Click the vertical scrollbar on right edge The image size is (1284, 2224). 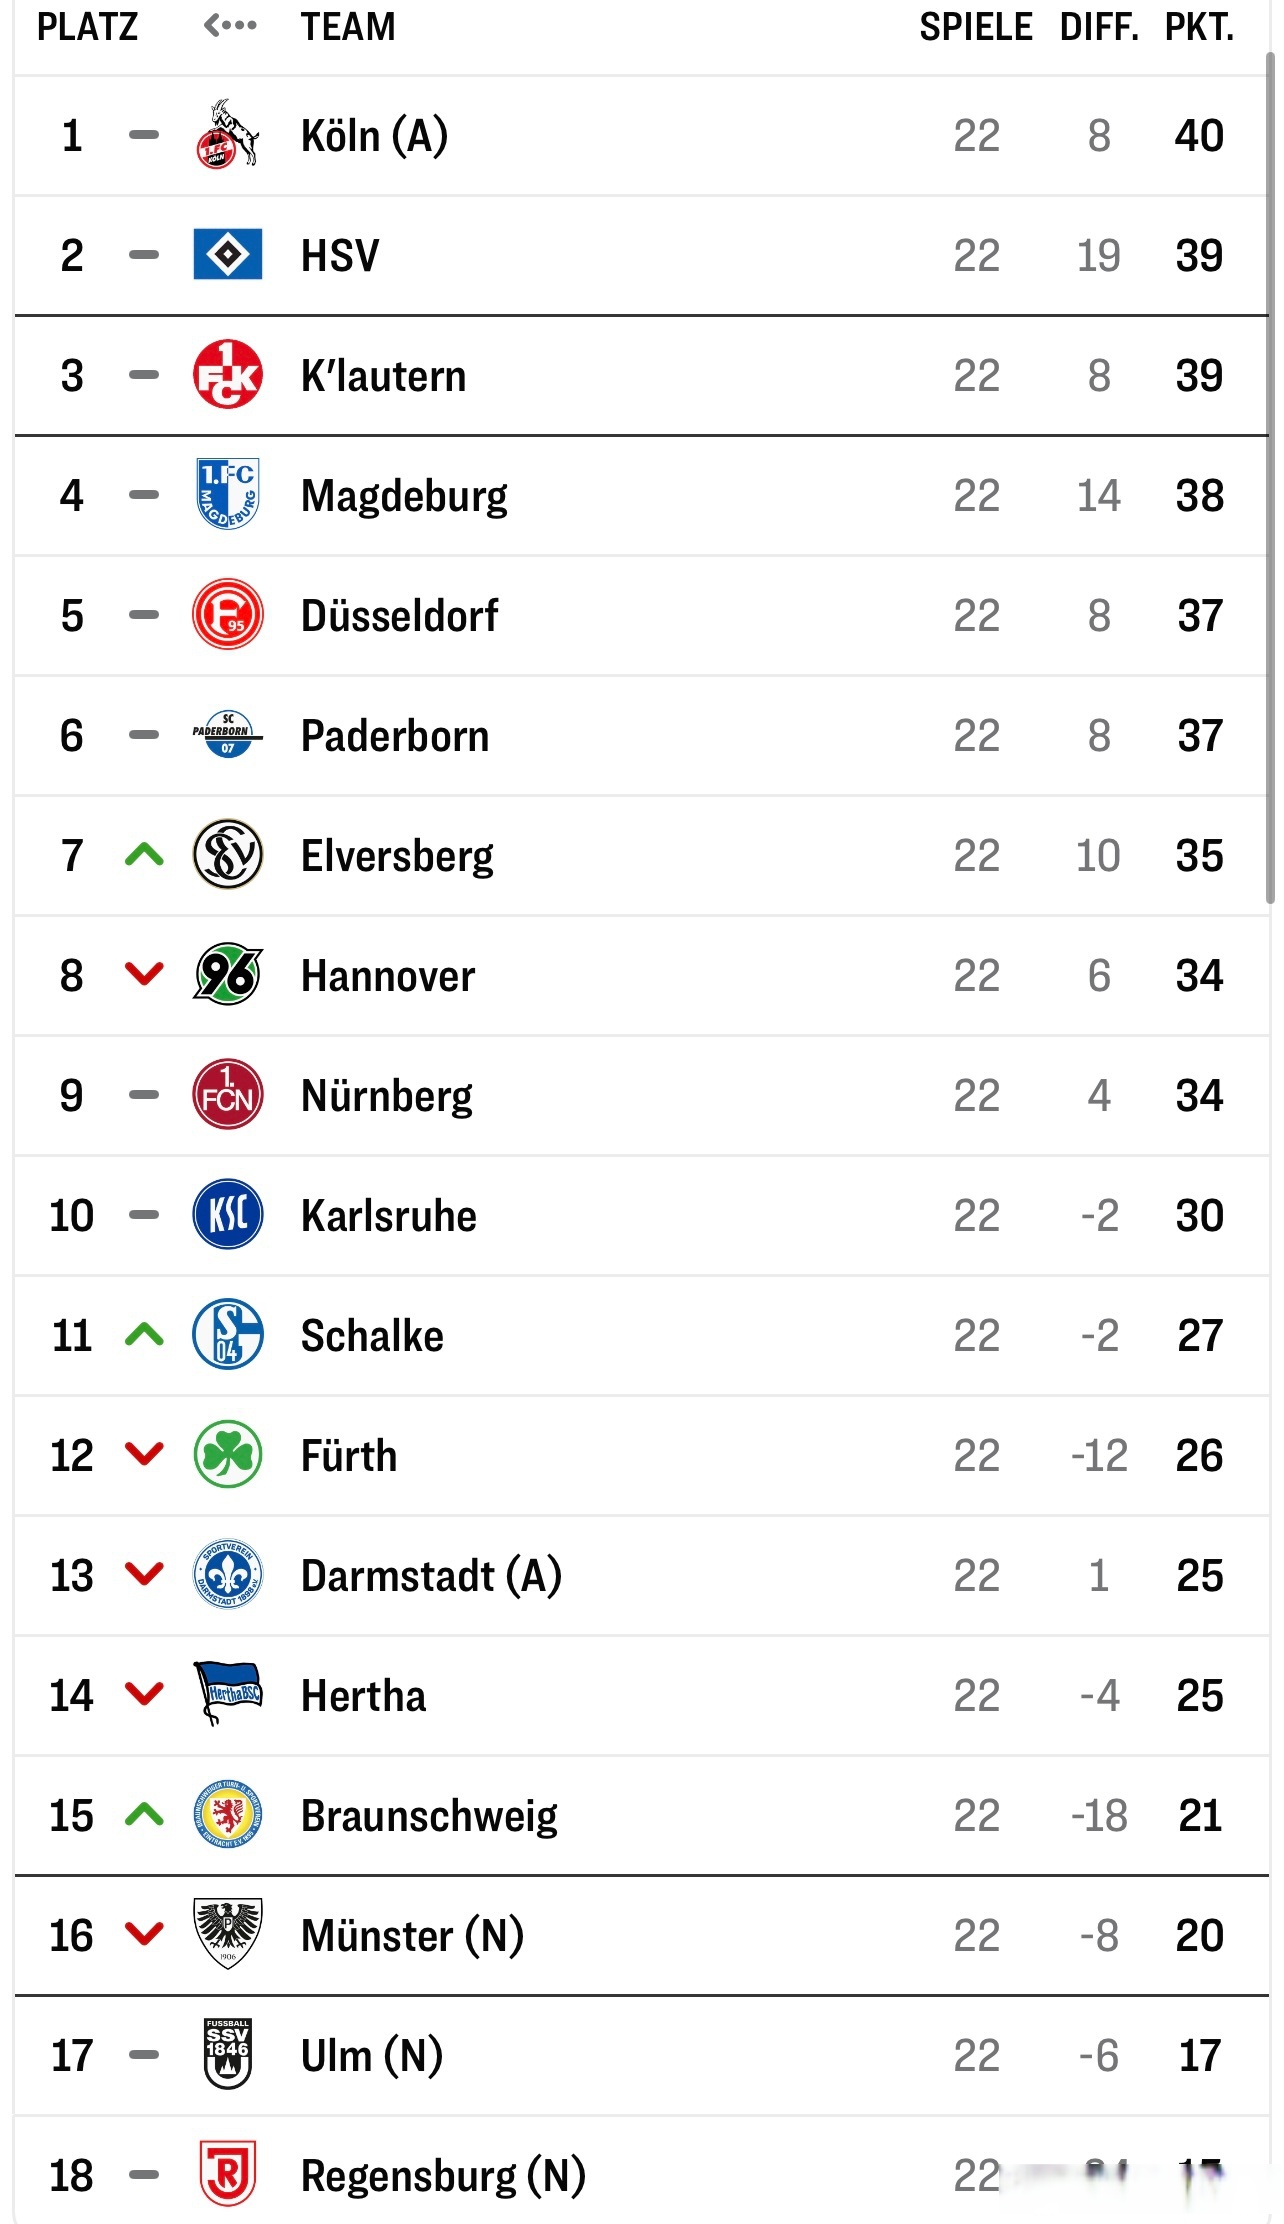pos(1270,480)
